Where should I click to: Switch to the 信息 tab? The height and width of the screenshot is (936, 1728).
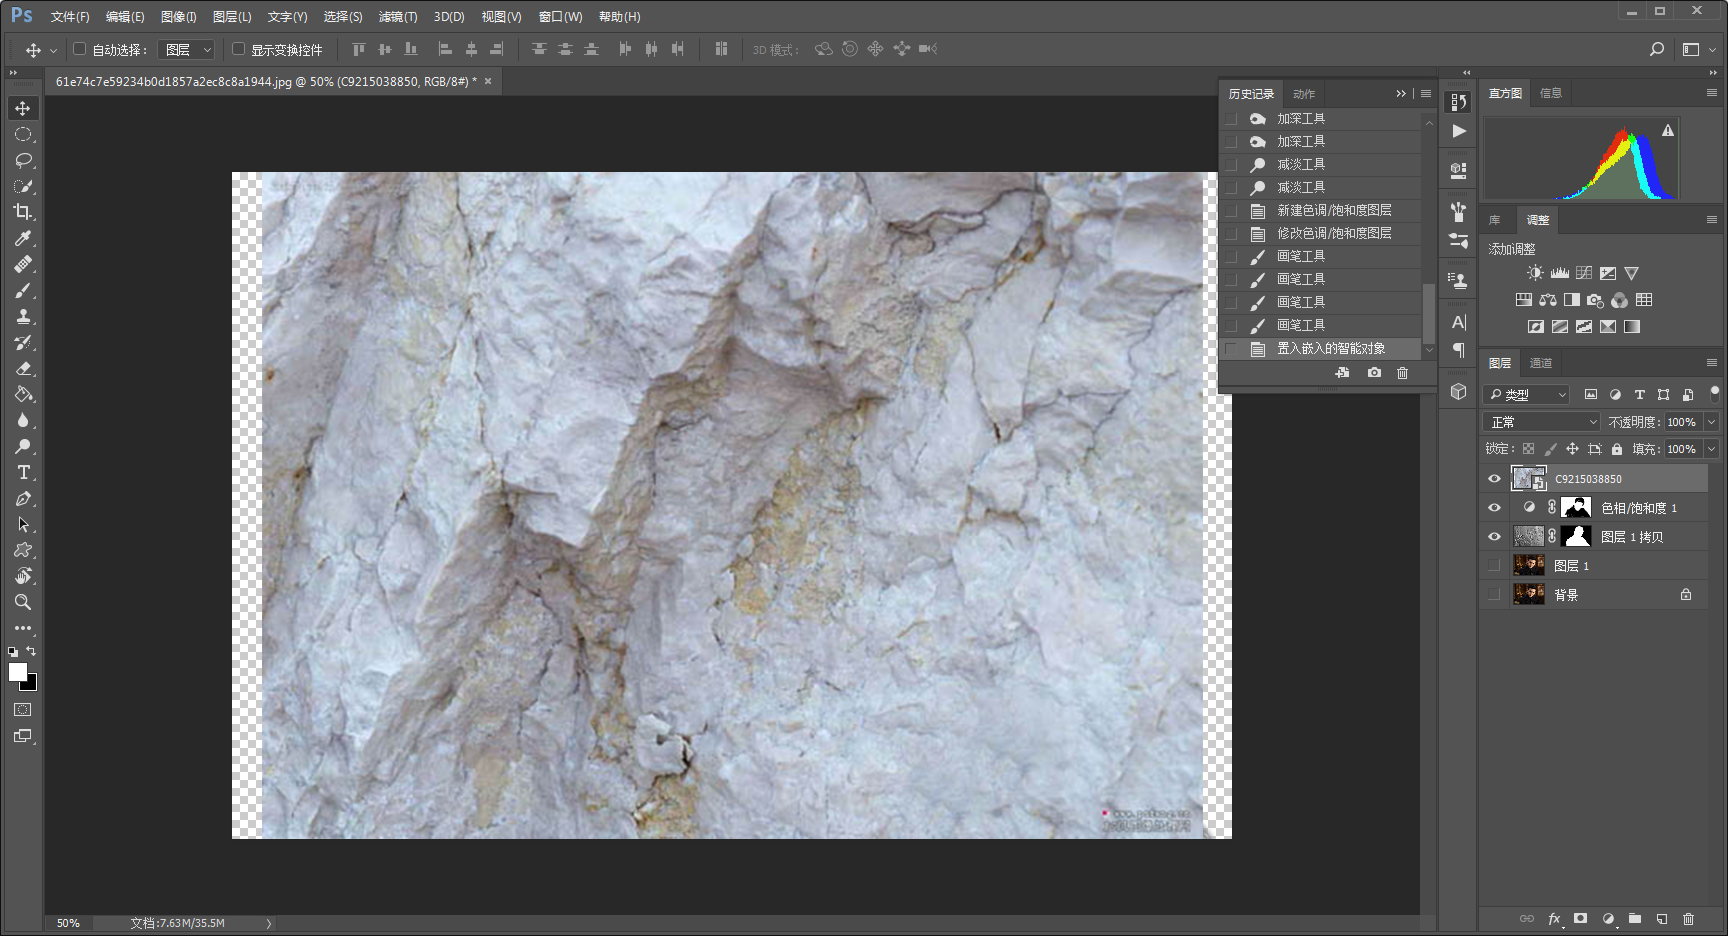[x=1551, y=93]
